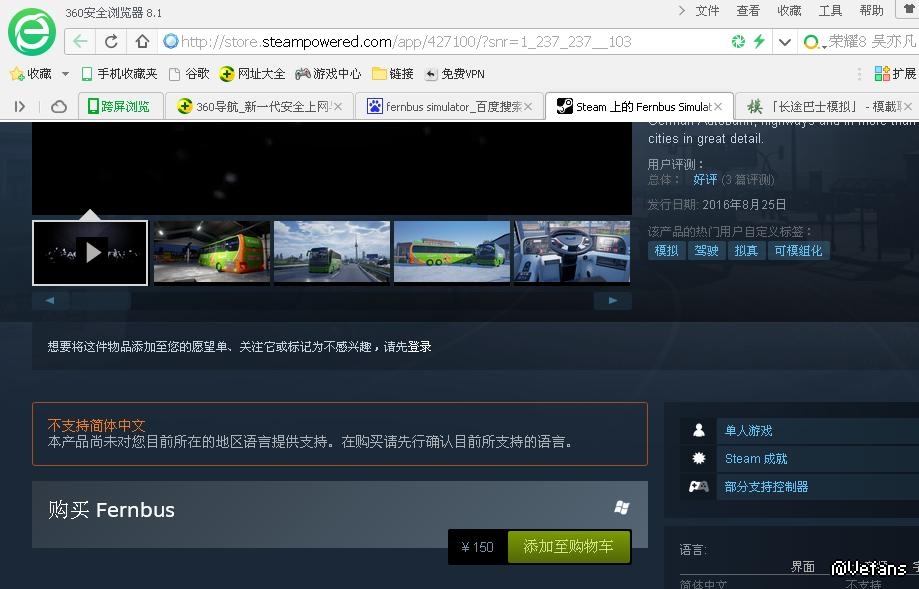Expand the address bar history dropdown arrow
The image size is (919, 589).
click(785, 42)
